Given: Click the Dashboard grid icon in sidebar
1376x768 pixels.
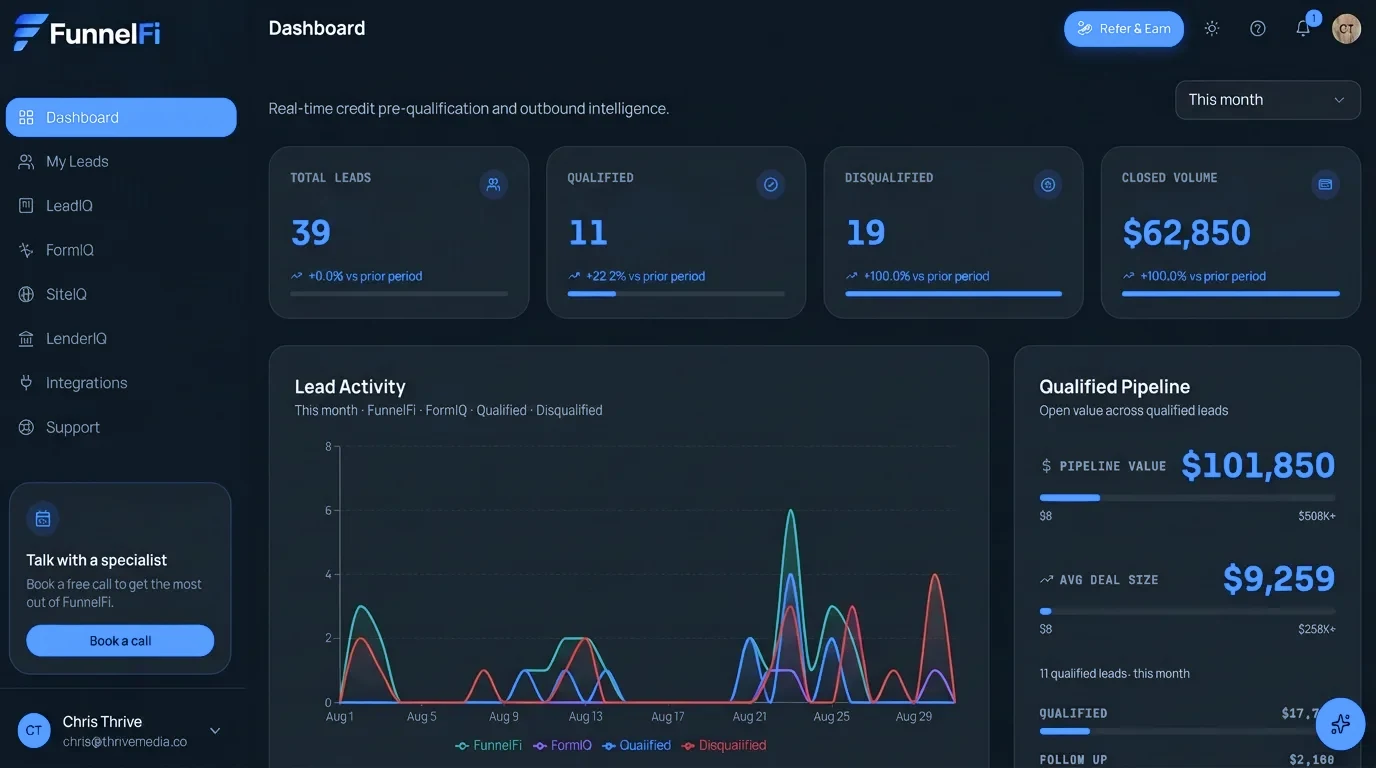Looking at the screenshot, I should (x=26, y=117).
